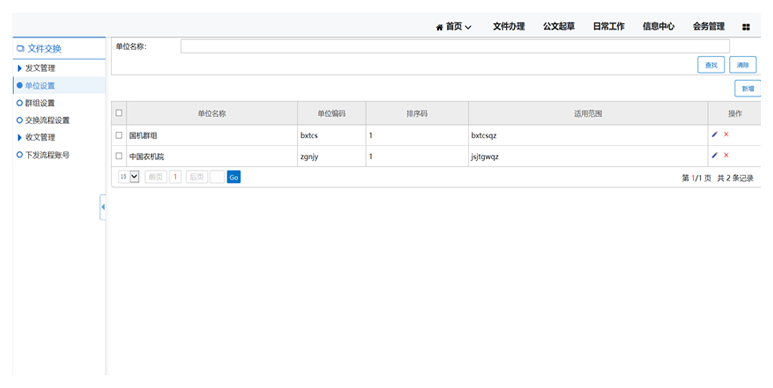773x388 pixels.
Task: Expand the 收文管理 tree item
Action: pyautogui.click(x=19, y=138)
